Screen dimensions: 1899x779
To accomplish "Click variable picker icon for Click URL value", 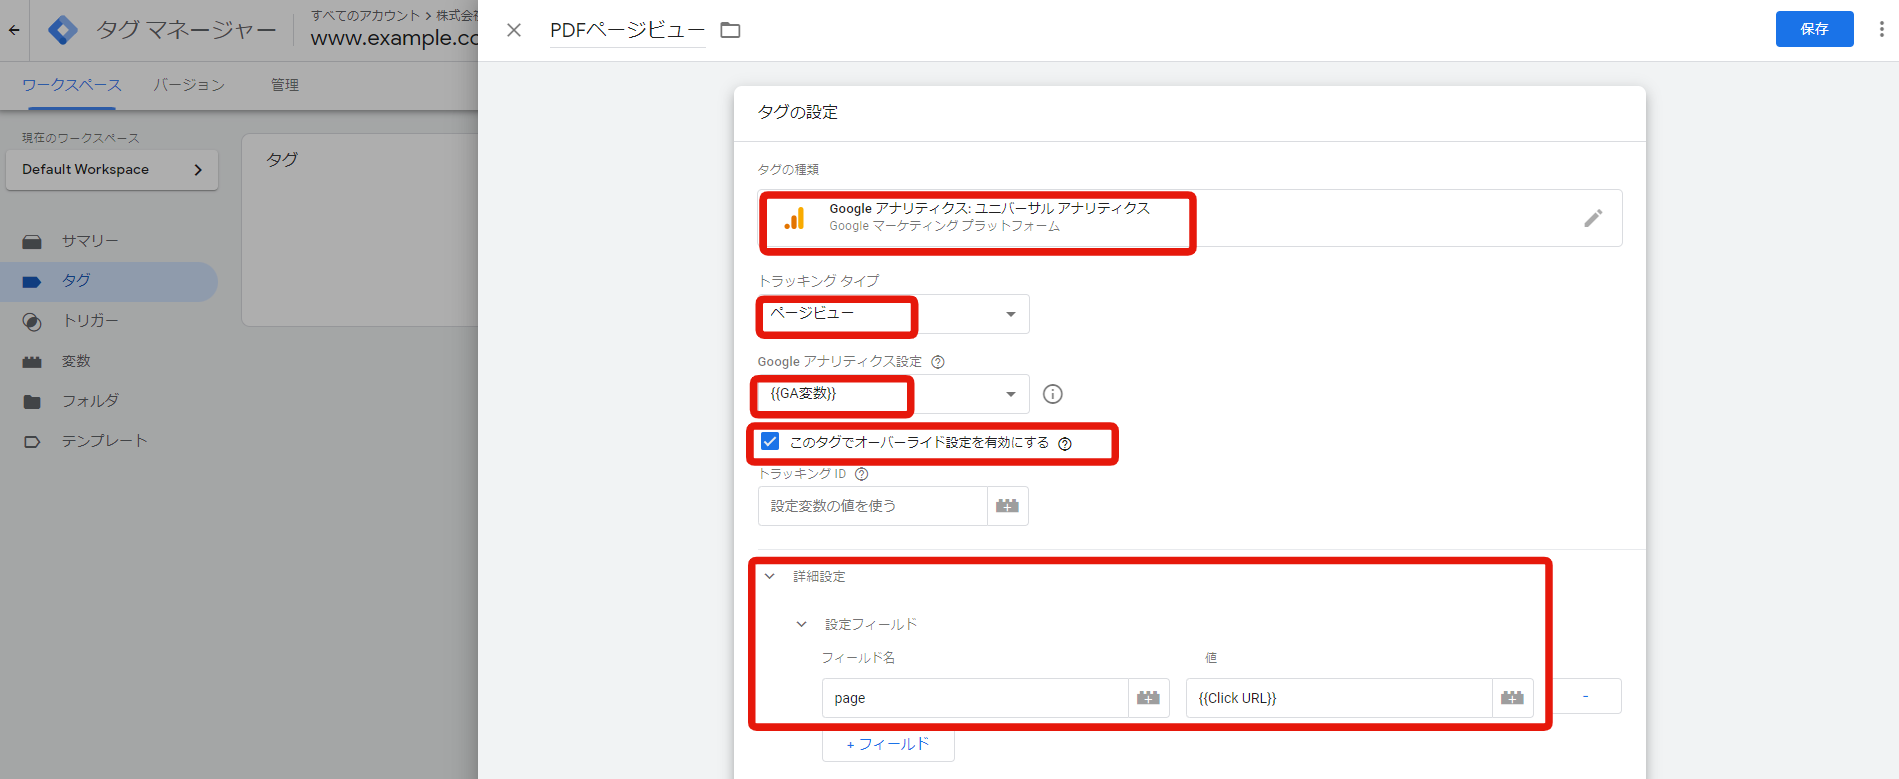I will click(1513, 698).
